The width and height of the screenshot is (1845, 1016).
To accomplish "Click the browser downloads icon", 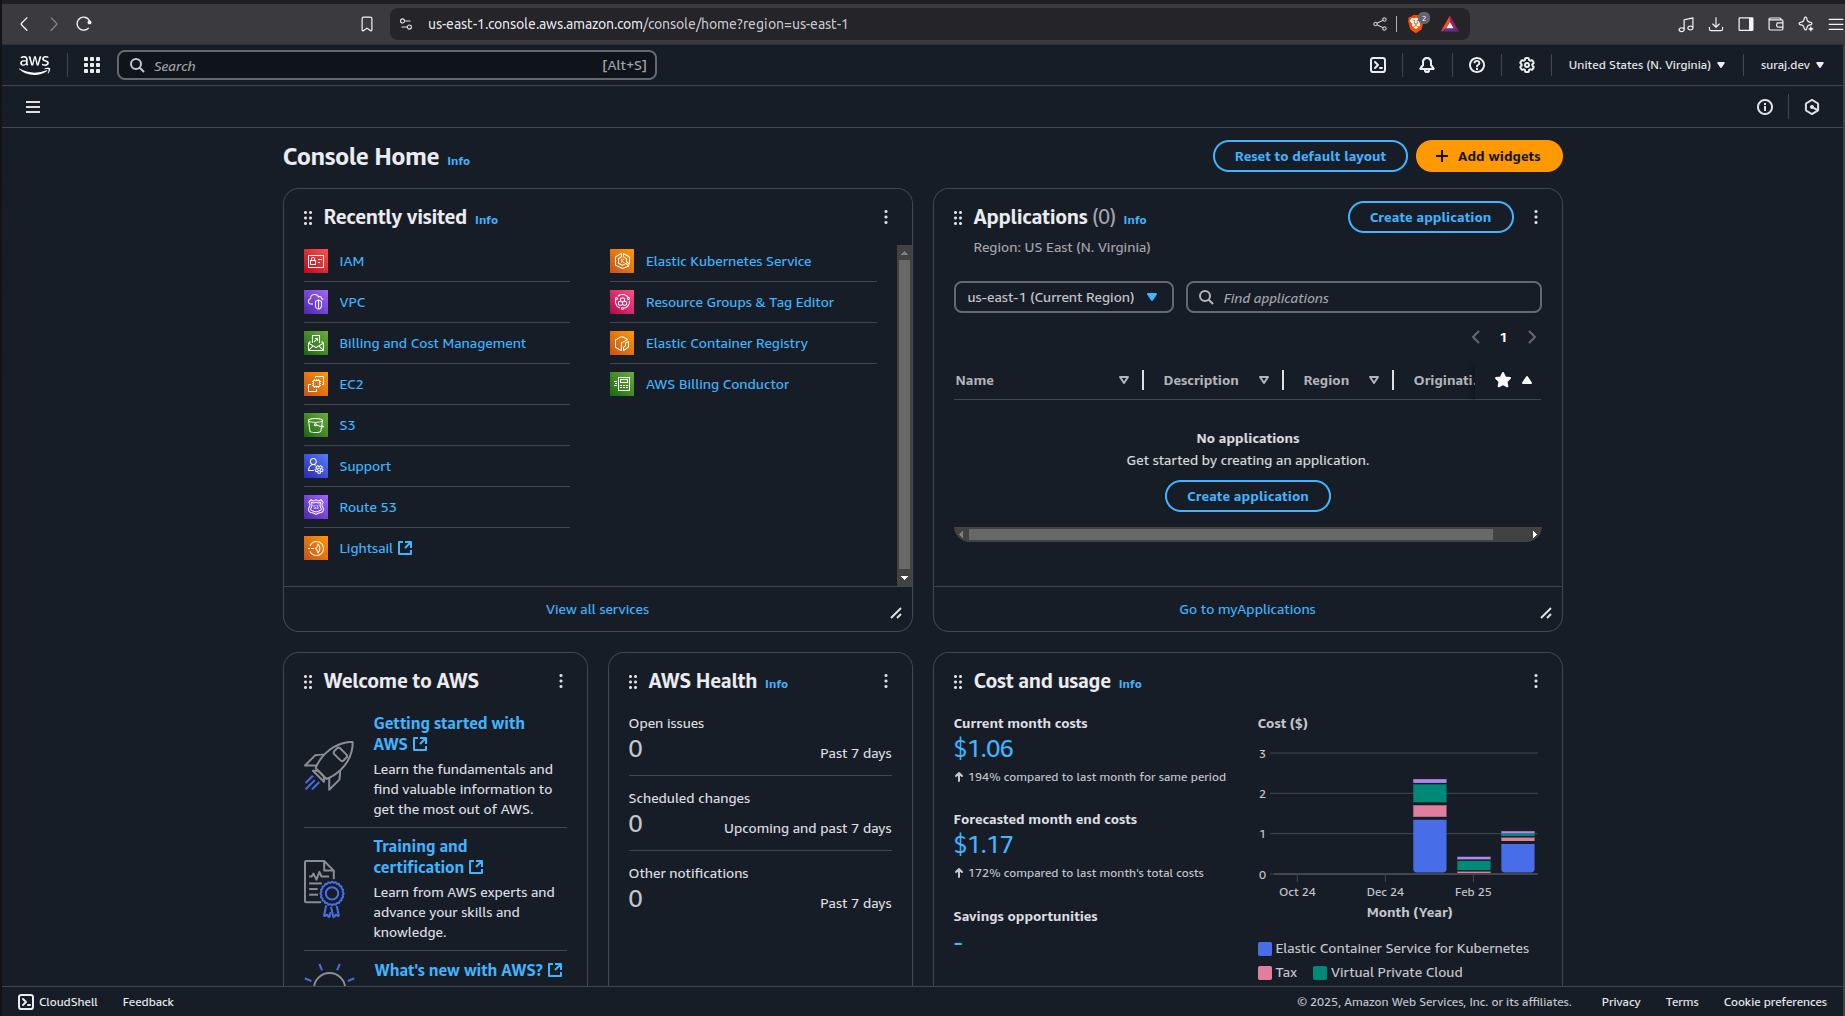I will [1716, 24].
